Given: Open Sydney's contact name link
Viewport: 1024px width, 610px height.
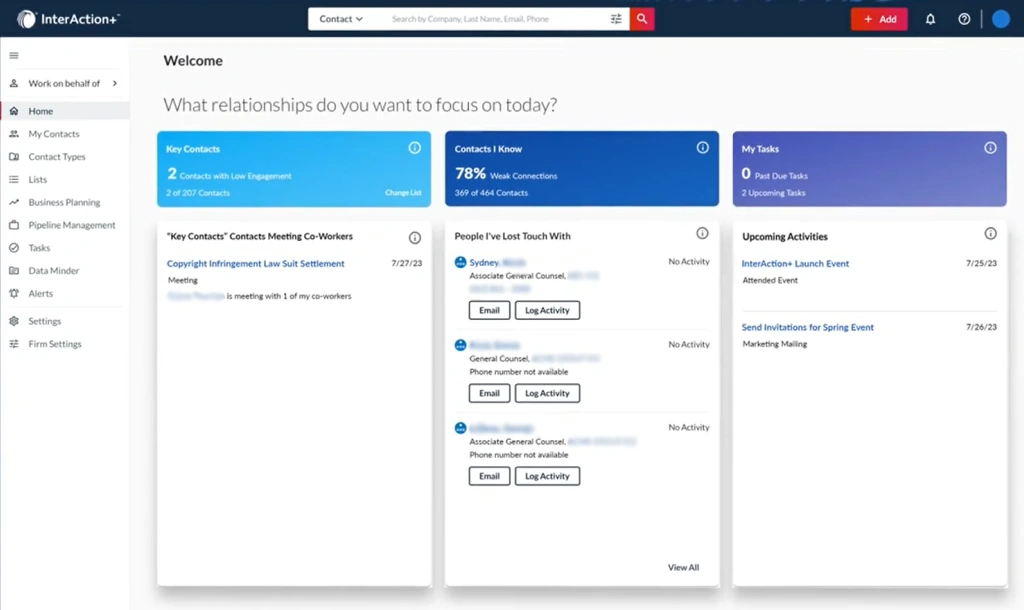Looking at the screenshot, I should coord(498,262).
